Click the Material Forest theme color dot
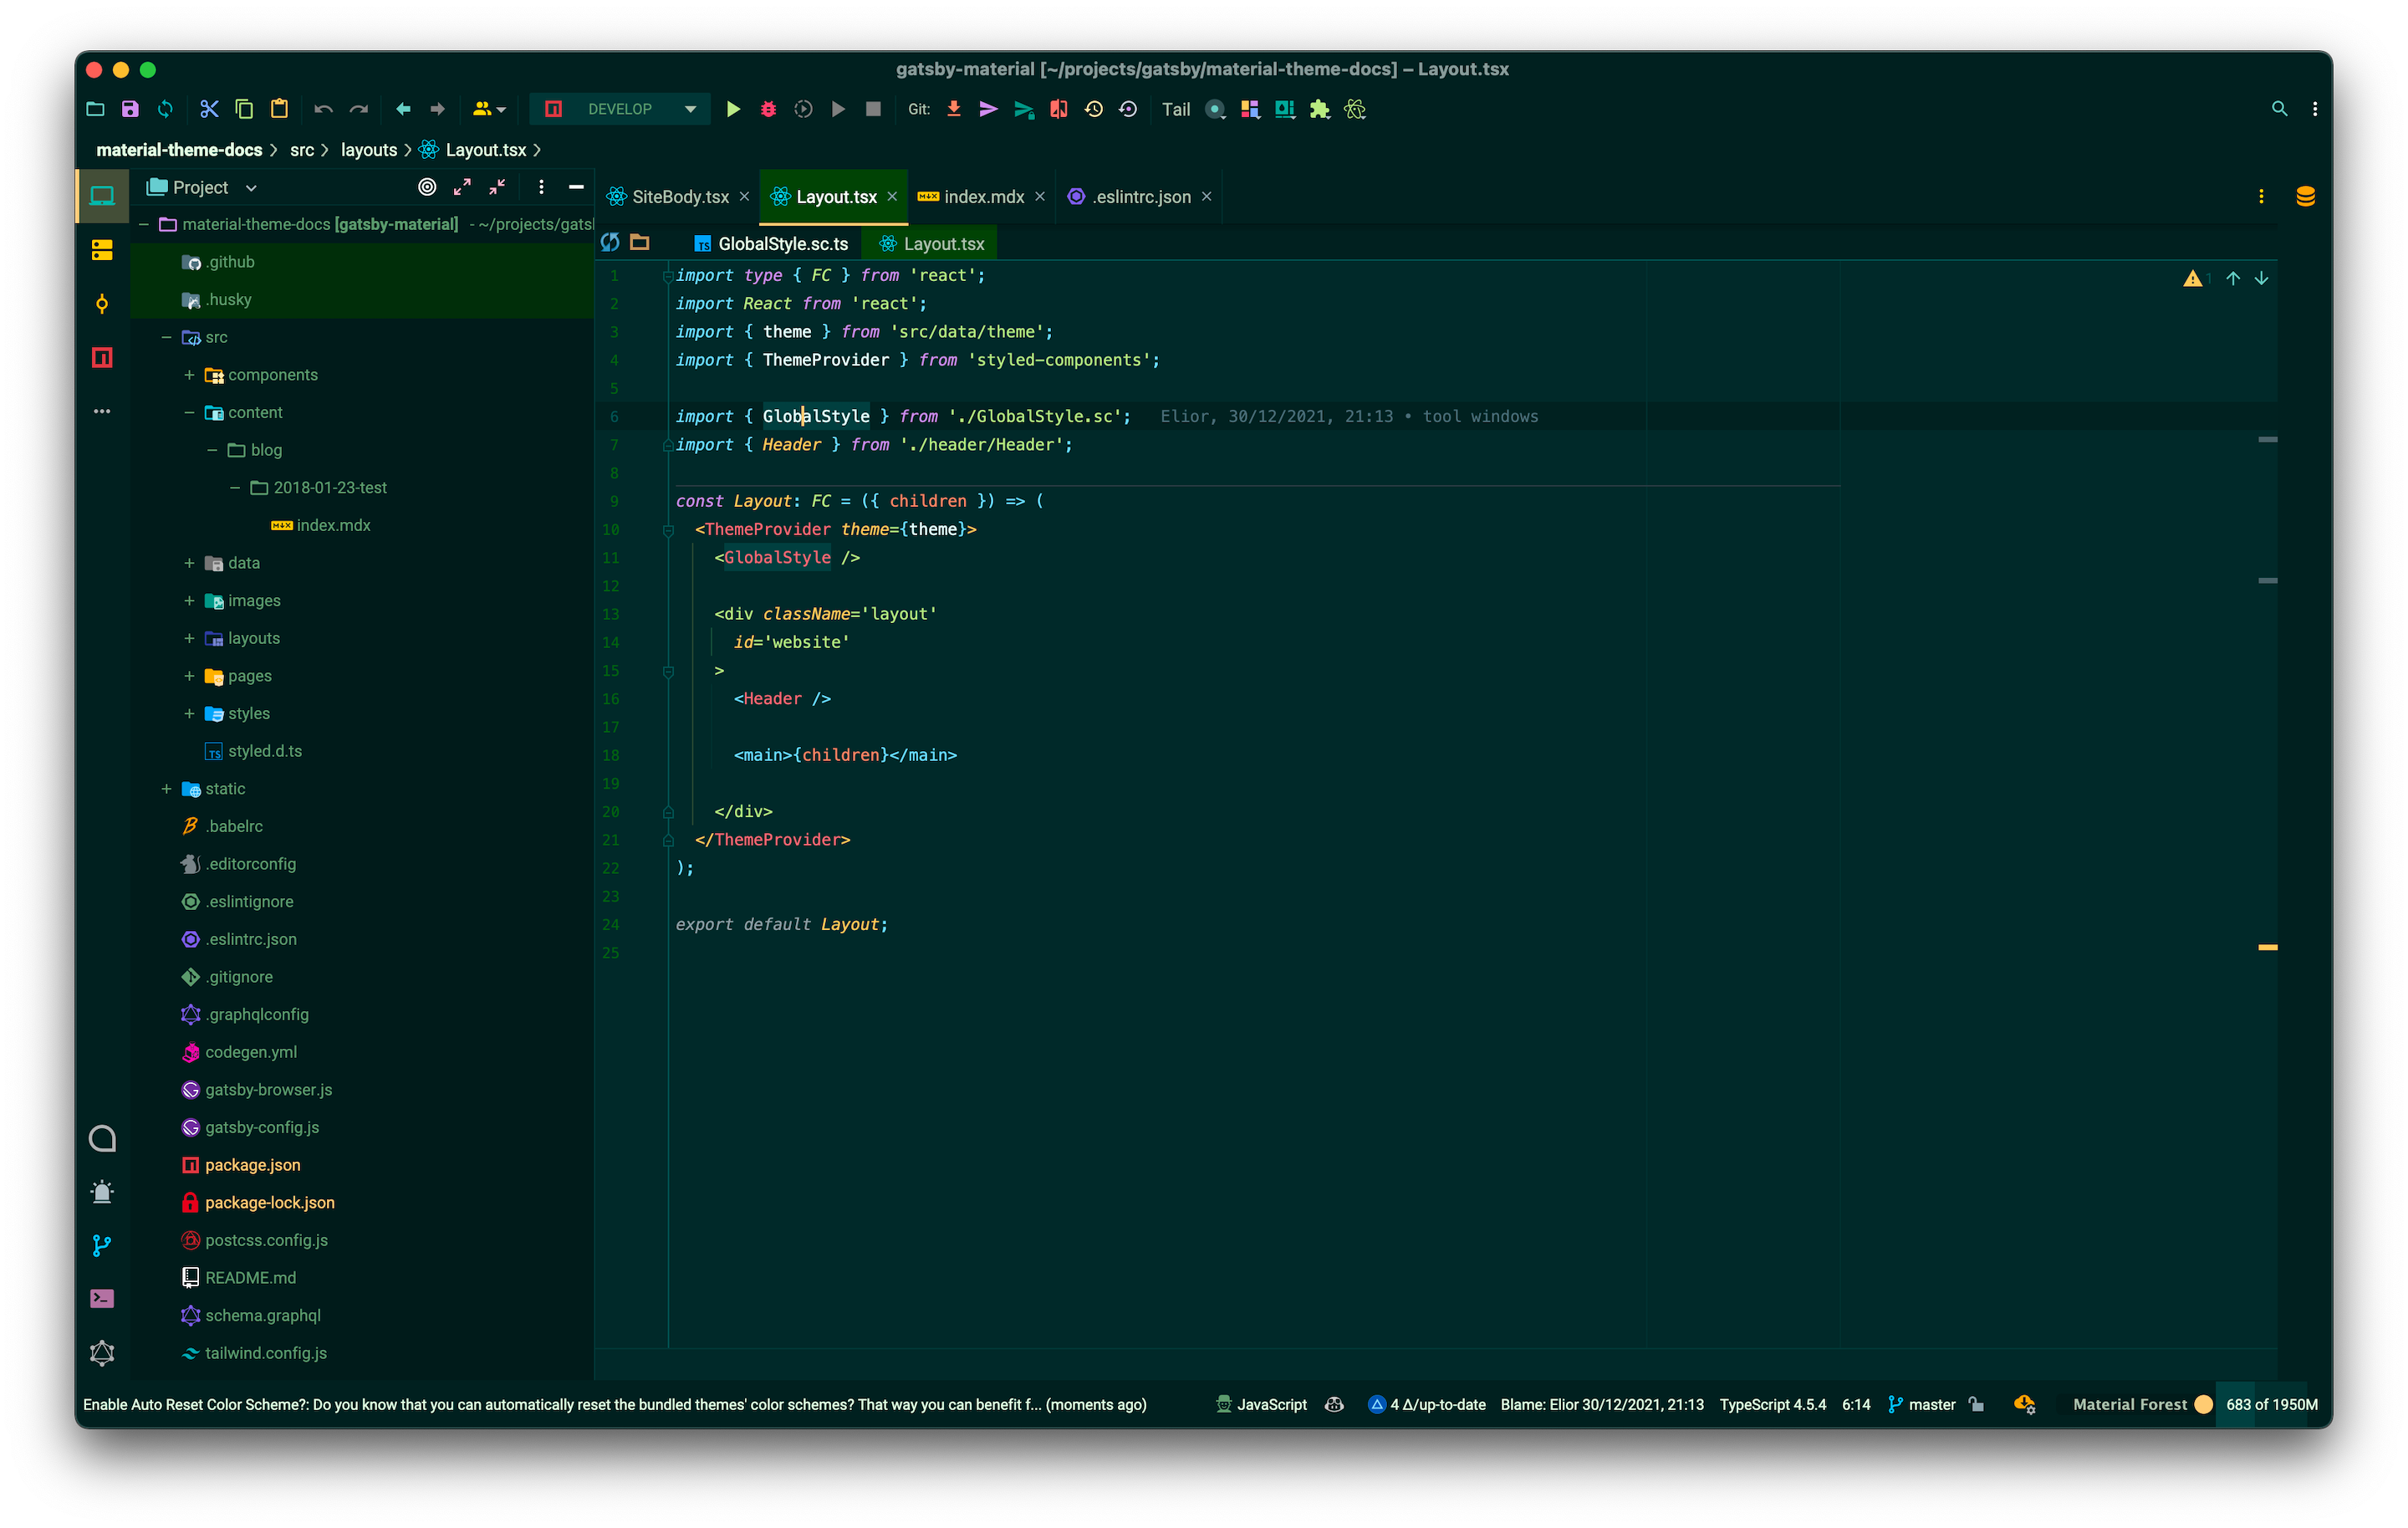Viewport: 2408px width, 1528px height. 2202,1404
